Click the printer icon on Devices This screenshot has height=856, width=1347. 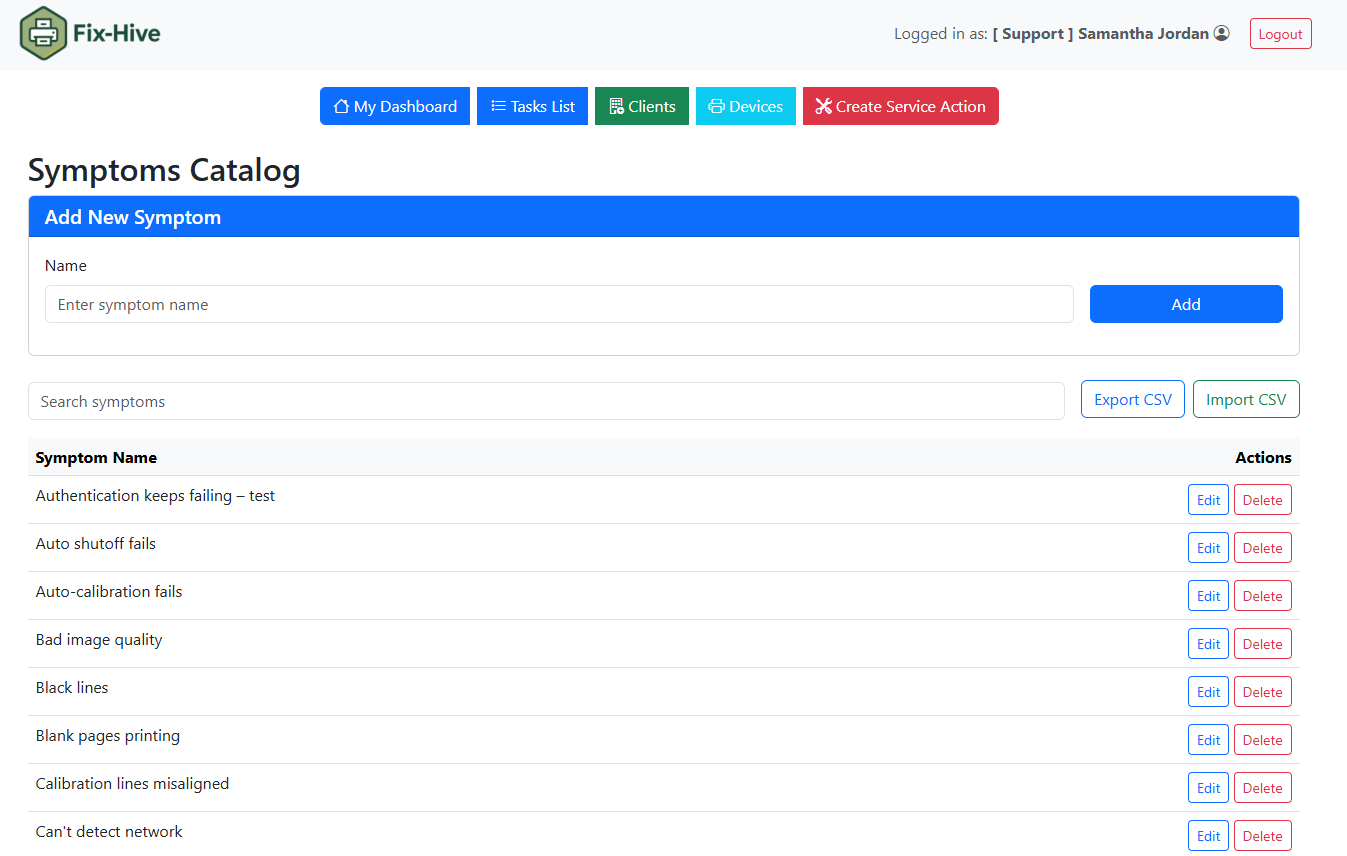pyautogui.click(x=716, y=106)
